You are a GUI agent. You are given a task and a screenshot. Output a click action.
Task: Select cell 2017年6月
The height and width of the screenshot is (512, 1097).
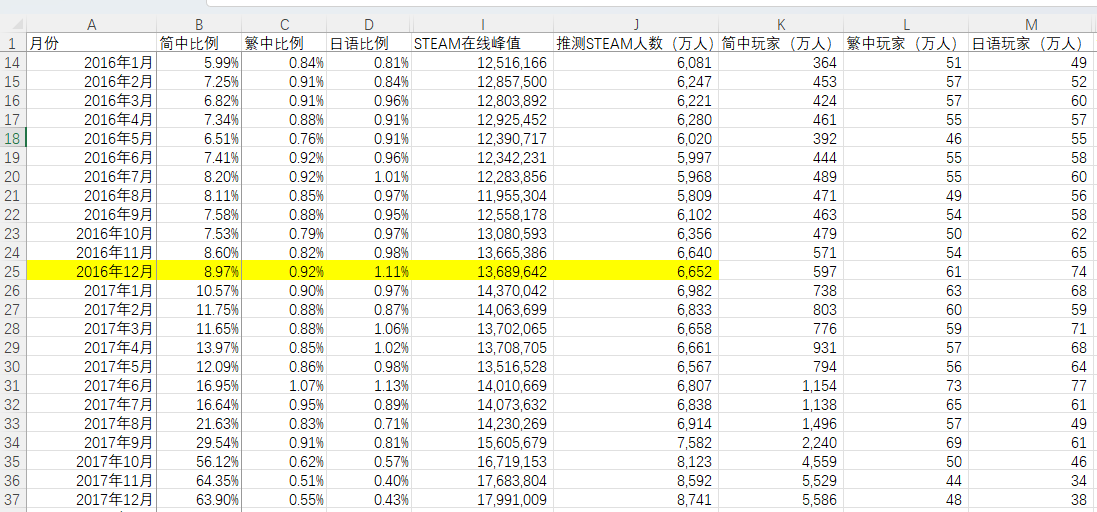coord(92,385)
